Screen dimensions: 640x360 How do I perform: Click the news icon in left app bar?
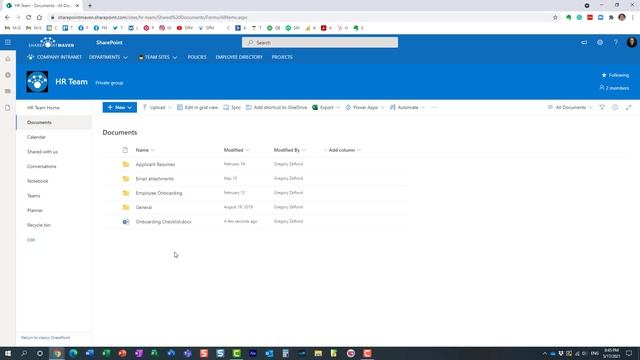click(x=8, y=91)
